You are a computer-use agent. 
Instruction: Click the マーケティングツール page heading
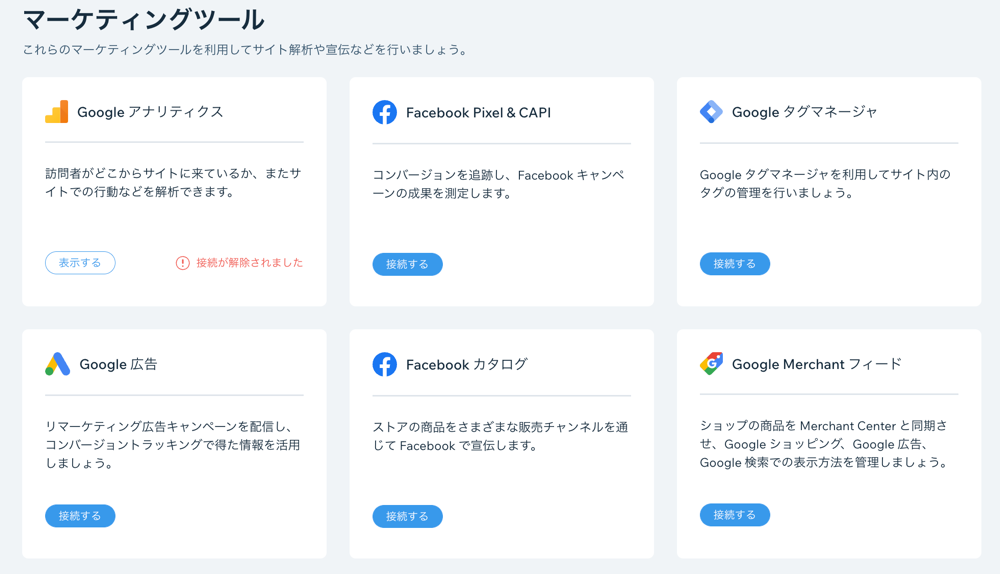pyautogui.click(x=143, y=19)
